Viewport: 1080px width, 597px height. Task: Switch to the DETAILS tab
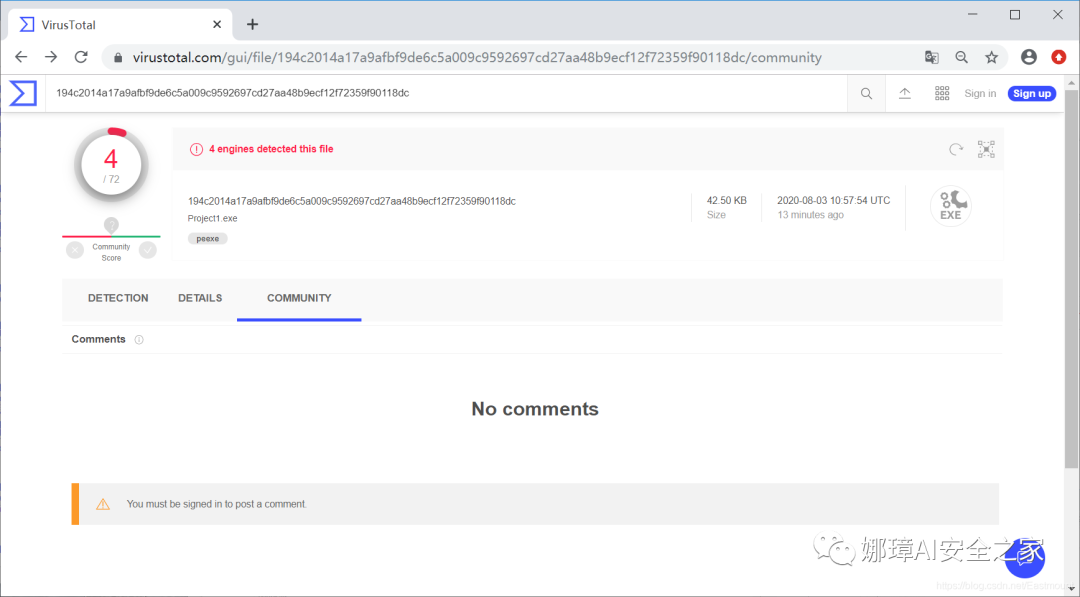coord(200,298)
